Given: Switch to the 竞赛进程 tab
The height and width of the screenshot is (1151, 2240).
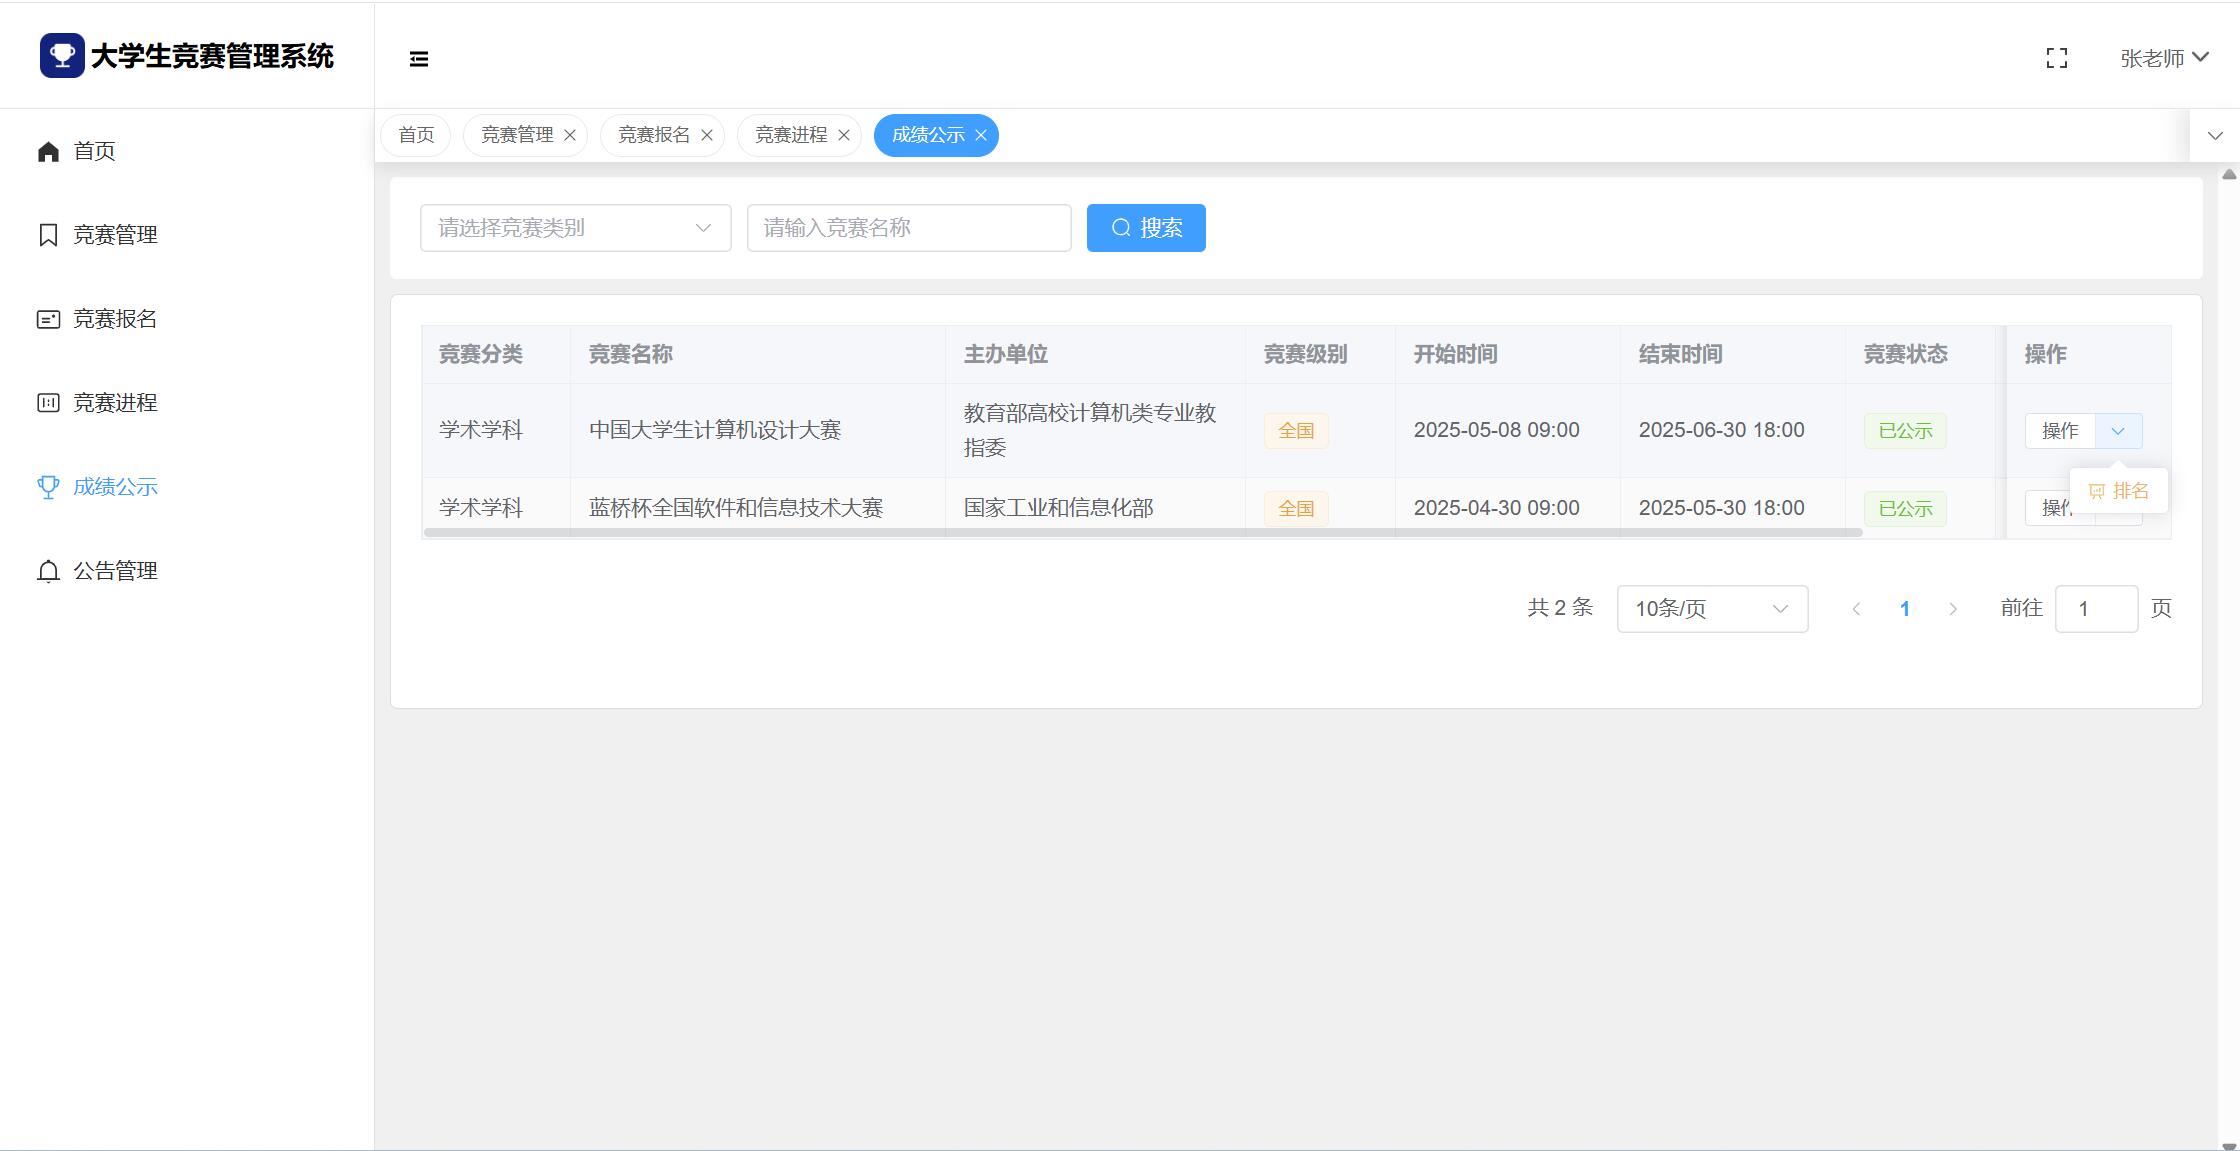Looking at the screenshot, I should (790, 135).
